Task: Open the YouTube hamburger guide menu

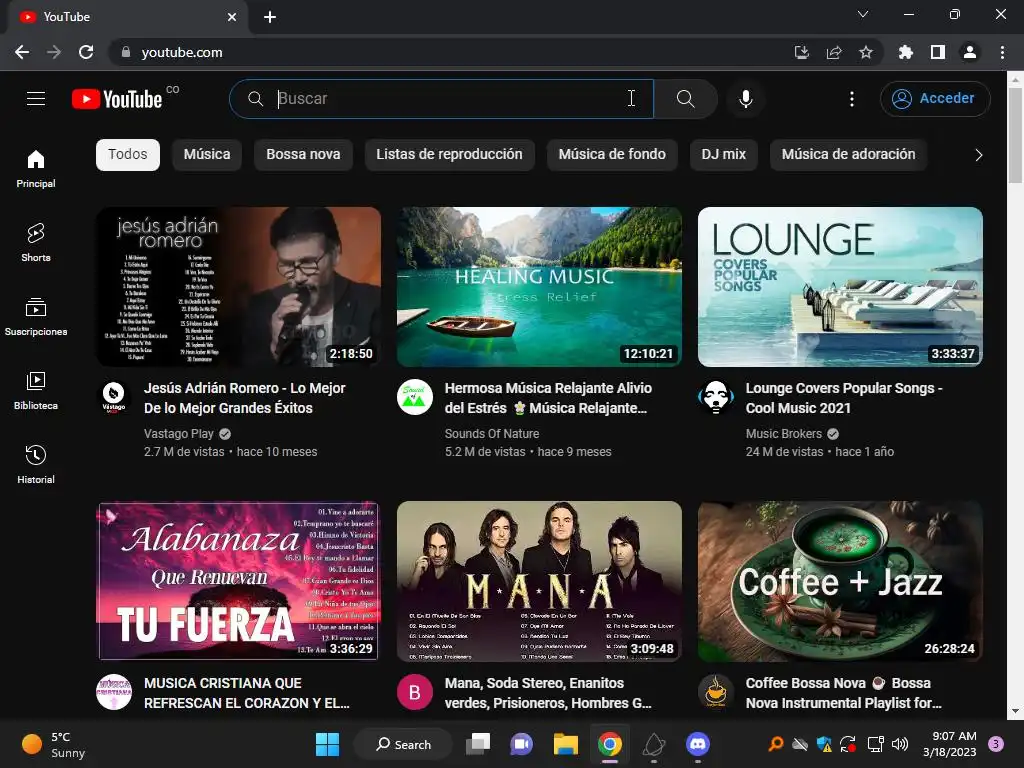Action: point(36,99)
